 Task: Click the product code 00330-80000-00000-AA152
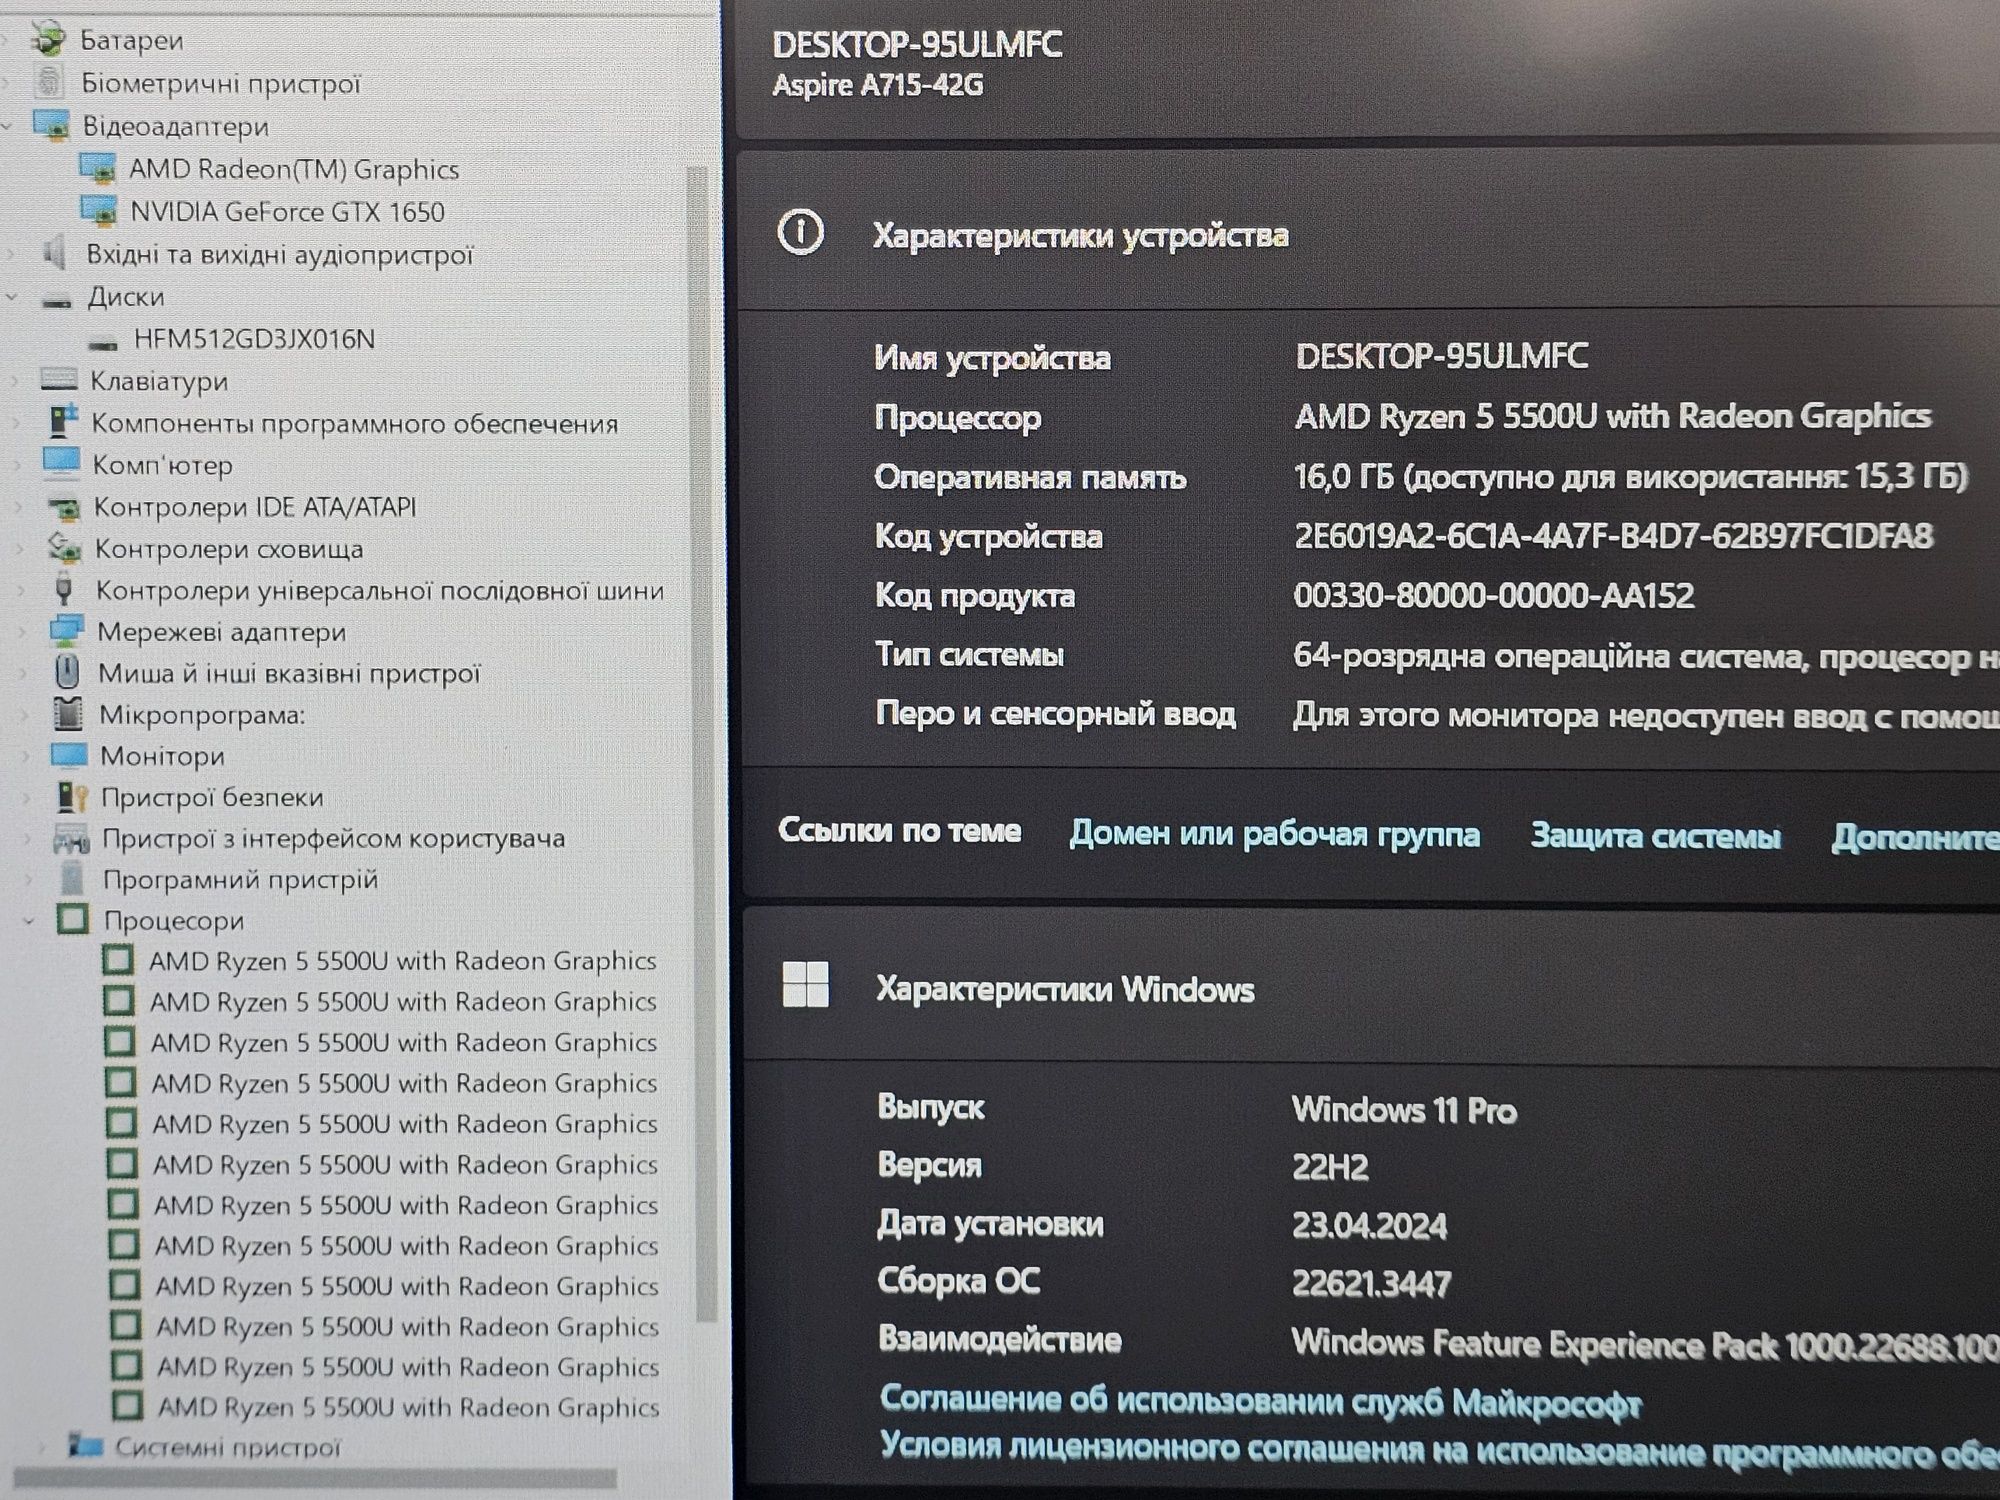tap(1493, 595)
